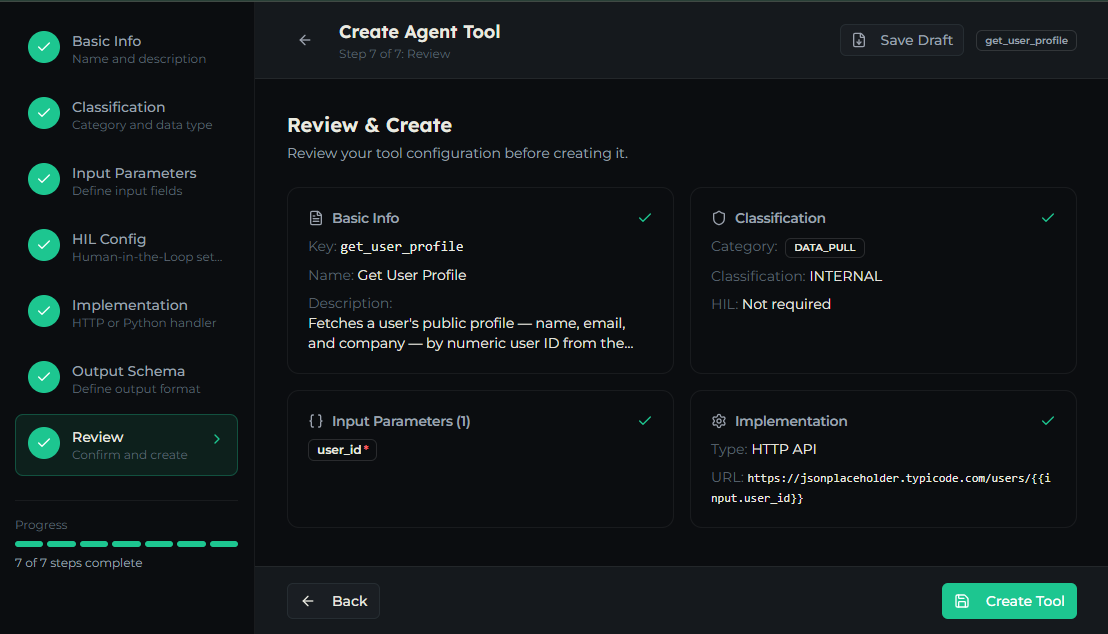Click the user_id parameter chip

(342, 450)
